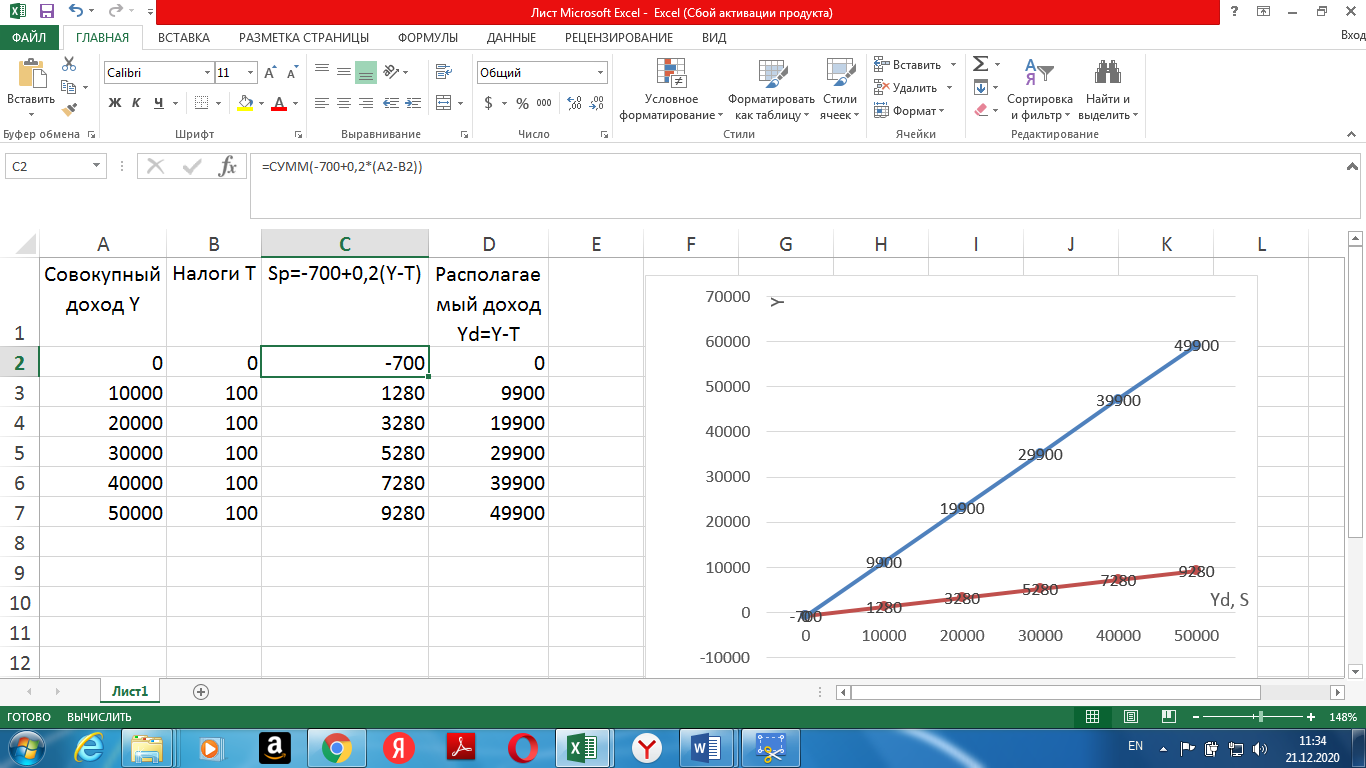Viewport: 1366px width, 768px height.
Task: Open the Name Box dropdown arrow
Action: [x=97, y=167]
